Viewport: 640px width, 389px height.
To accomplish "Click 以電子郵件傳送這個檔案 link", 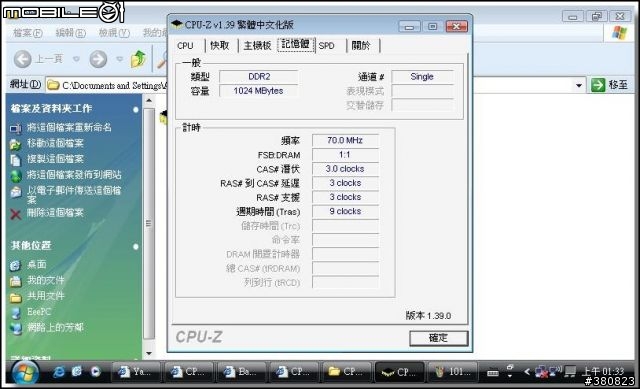I will pos(74,195).
